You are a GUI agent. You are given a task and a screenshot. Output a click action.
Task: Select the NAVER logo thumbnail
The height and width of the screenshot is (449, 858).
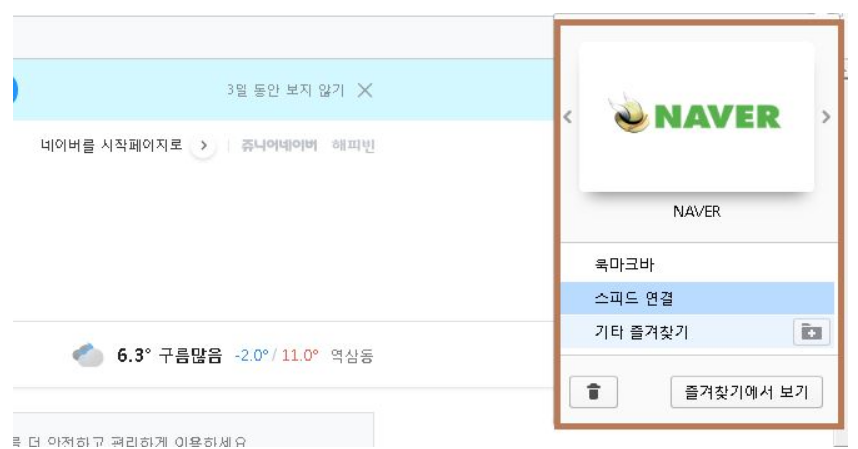coord(697,116)
